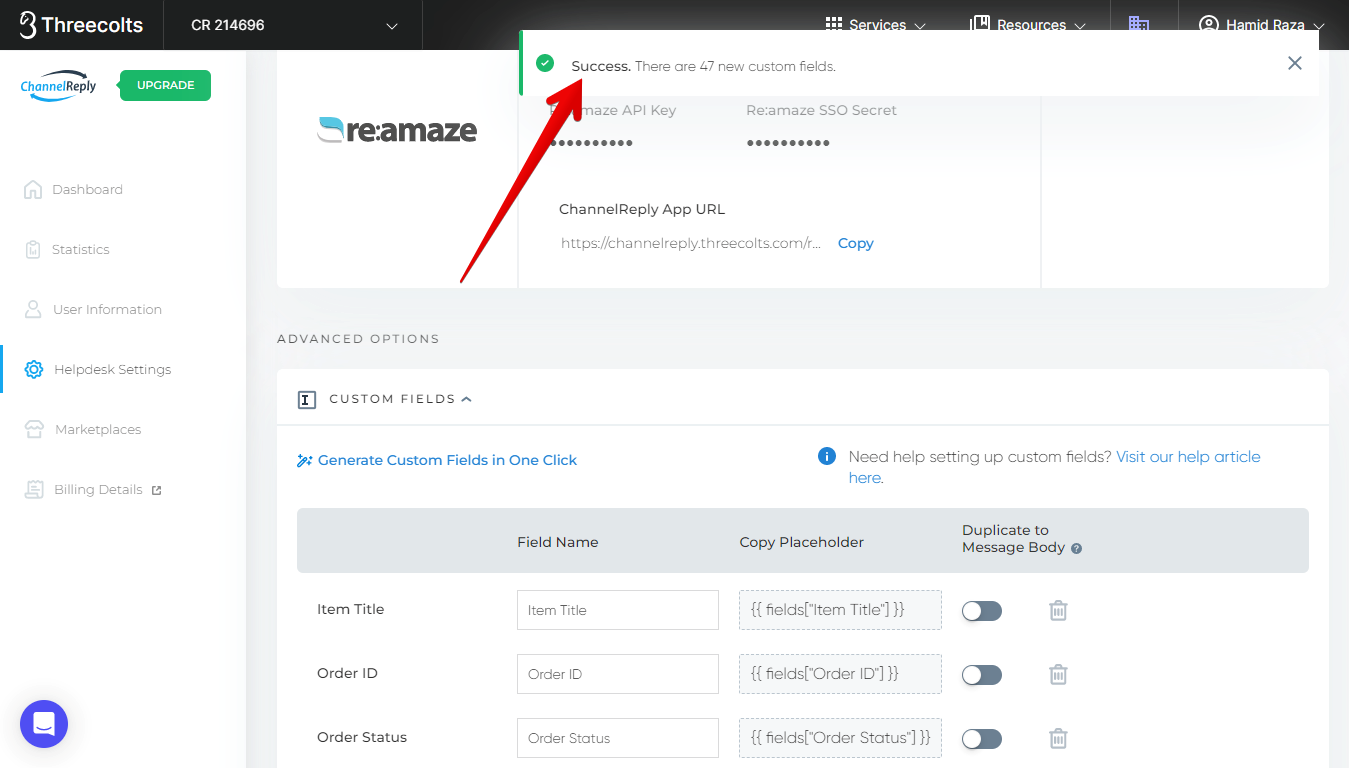Click the Field Name column header
1349x768 pixels.
click(557, 542)
